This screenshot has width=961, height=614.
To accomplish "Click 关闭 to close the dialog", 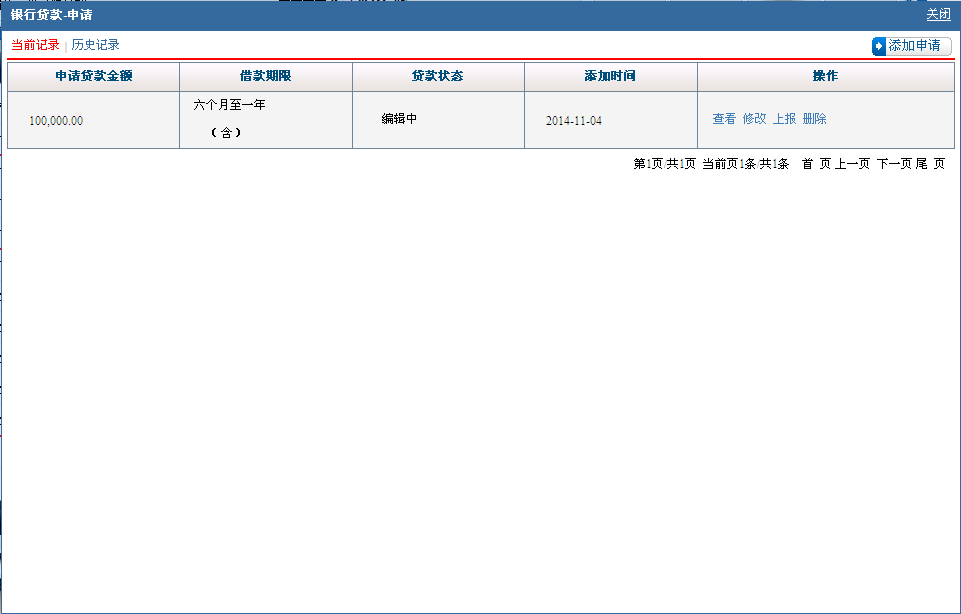I will pyautogui.click(x=938, y=15).
